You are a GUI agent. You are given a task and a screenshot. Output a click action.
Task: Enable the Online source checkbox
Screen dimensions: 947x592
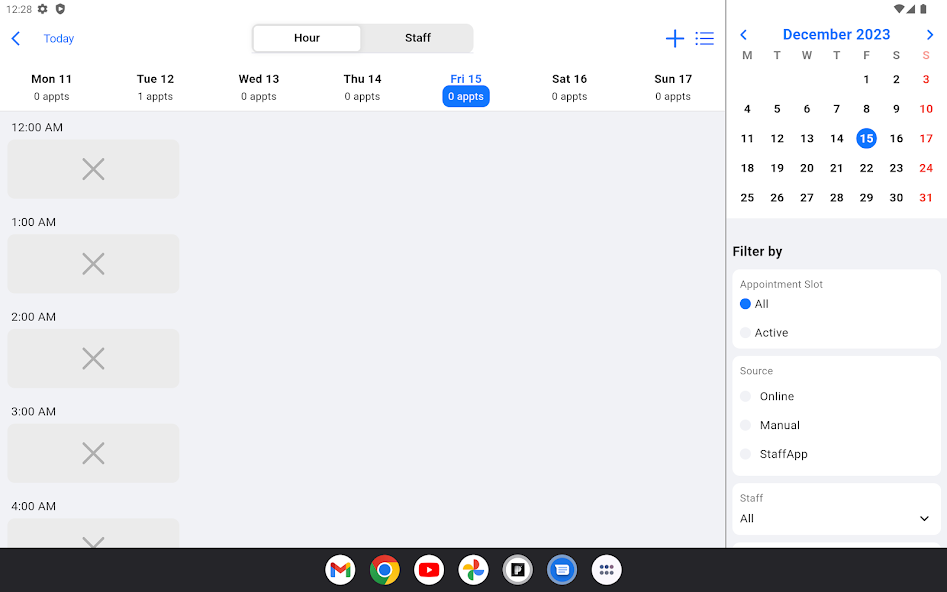(745, 396)
